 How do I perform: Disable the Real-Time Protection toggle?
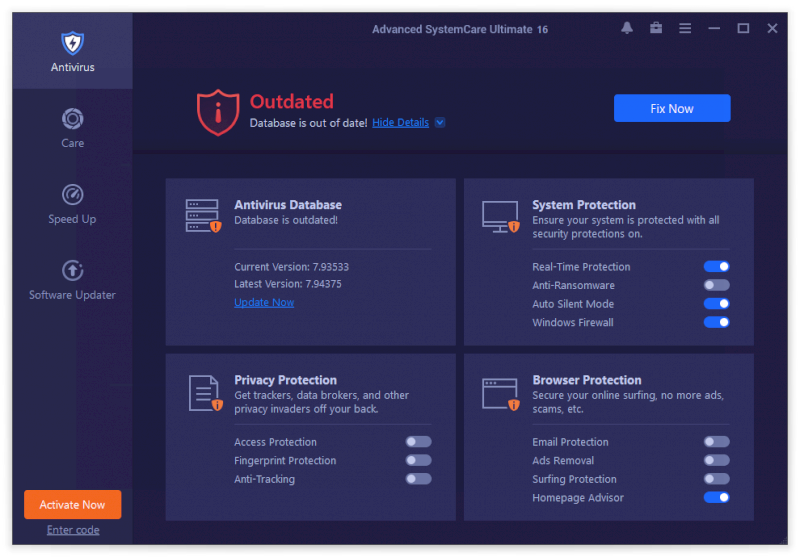(716, 267)
